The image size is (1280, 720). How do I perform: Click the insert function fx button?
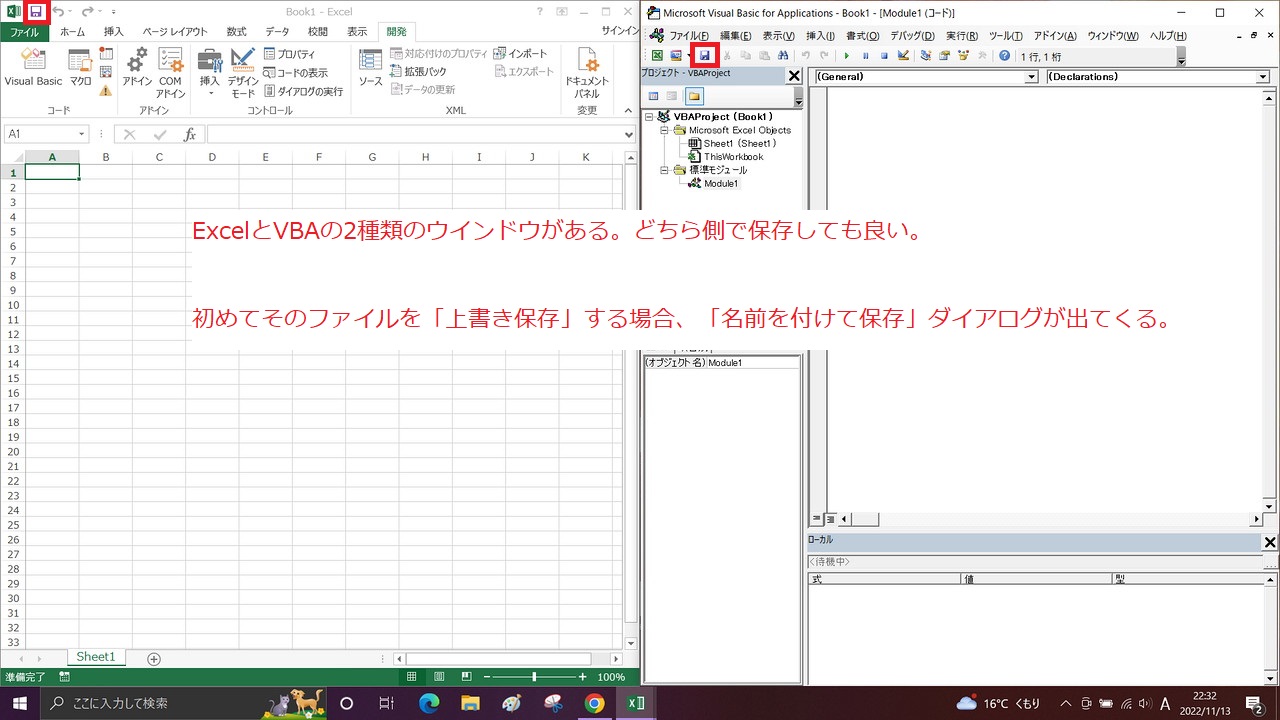click(189, 134)
